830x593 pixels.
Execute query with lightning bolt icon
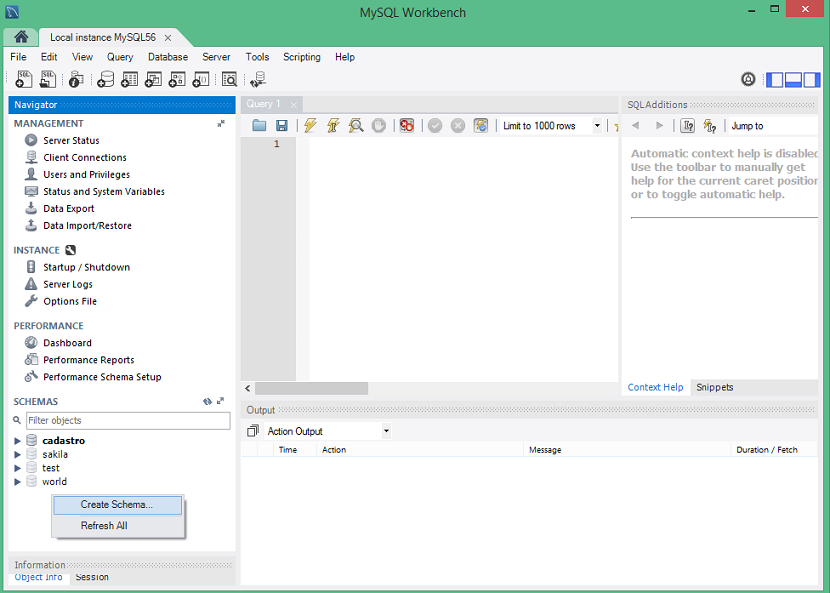(x=310, y=125)
